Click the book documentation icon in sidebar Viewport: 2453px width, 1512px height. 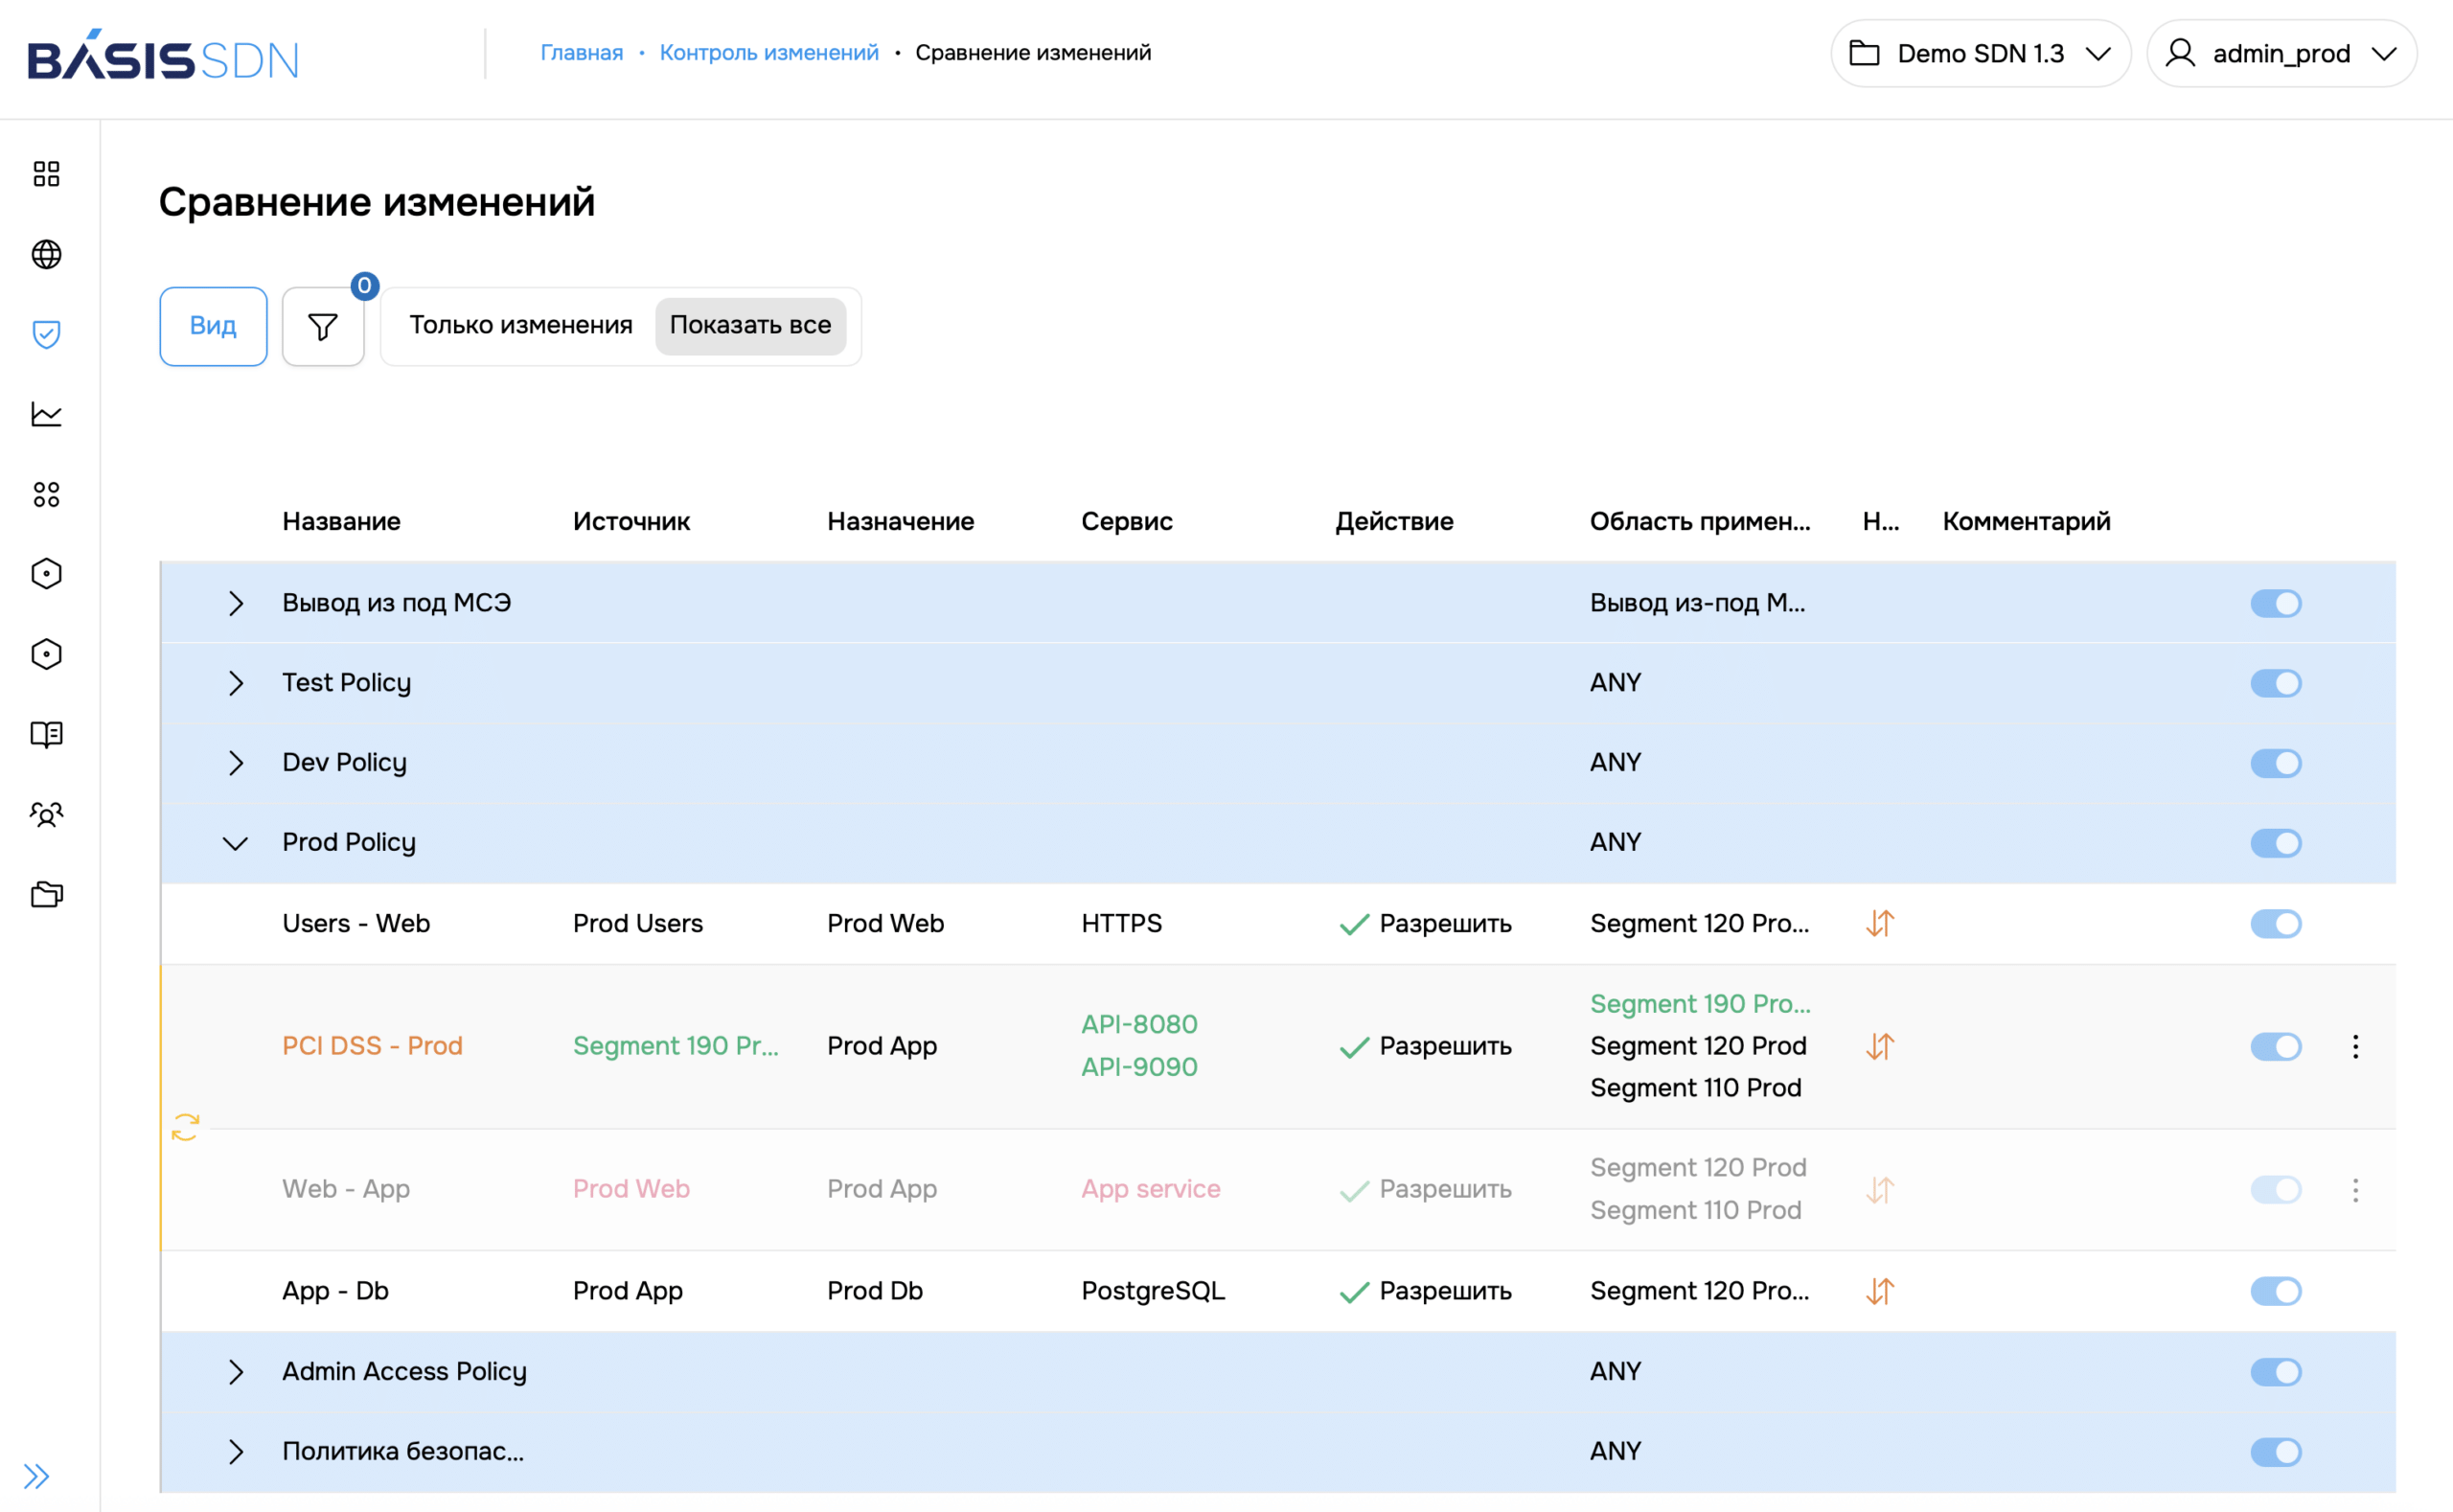pyautogui.click(x=46, y=734)
